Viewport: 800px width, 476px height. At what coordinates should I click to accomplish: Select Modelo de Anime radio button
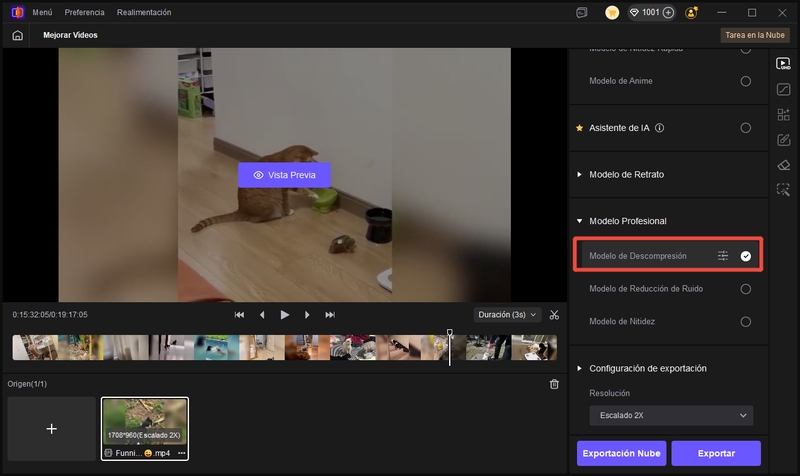745,81
